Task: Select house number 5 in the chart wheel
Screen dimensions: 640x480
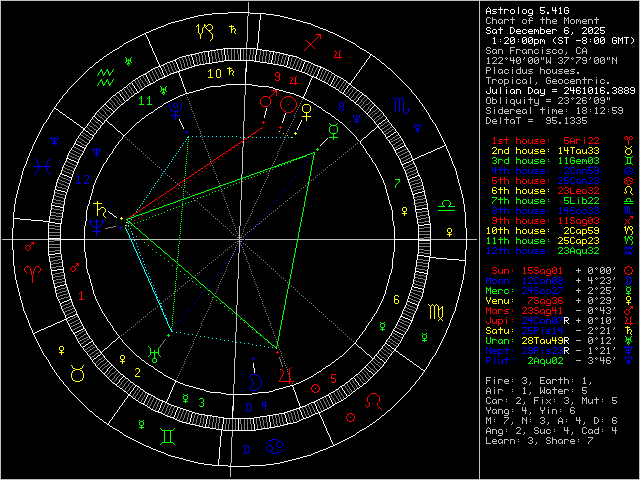Action: pyautogui.click(x=333, y=379)
